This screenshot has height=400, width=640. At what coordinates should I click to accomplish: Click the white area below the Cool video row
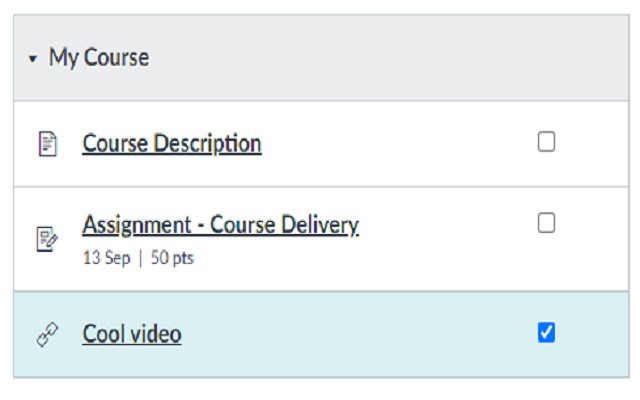coord(320,389)
